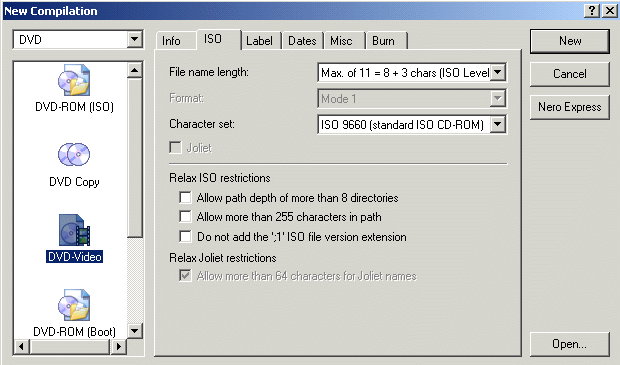The width and height of the screenshot is (620, 365).
Task: Click the horizontal scrollbar thumb in compilation list
Action: pos(70,347)
